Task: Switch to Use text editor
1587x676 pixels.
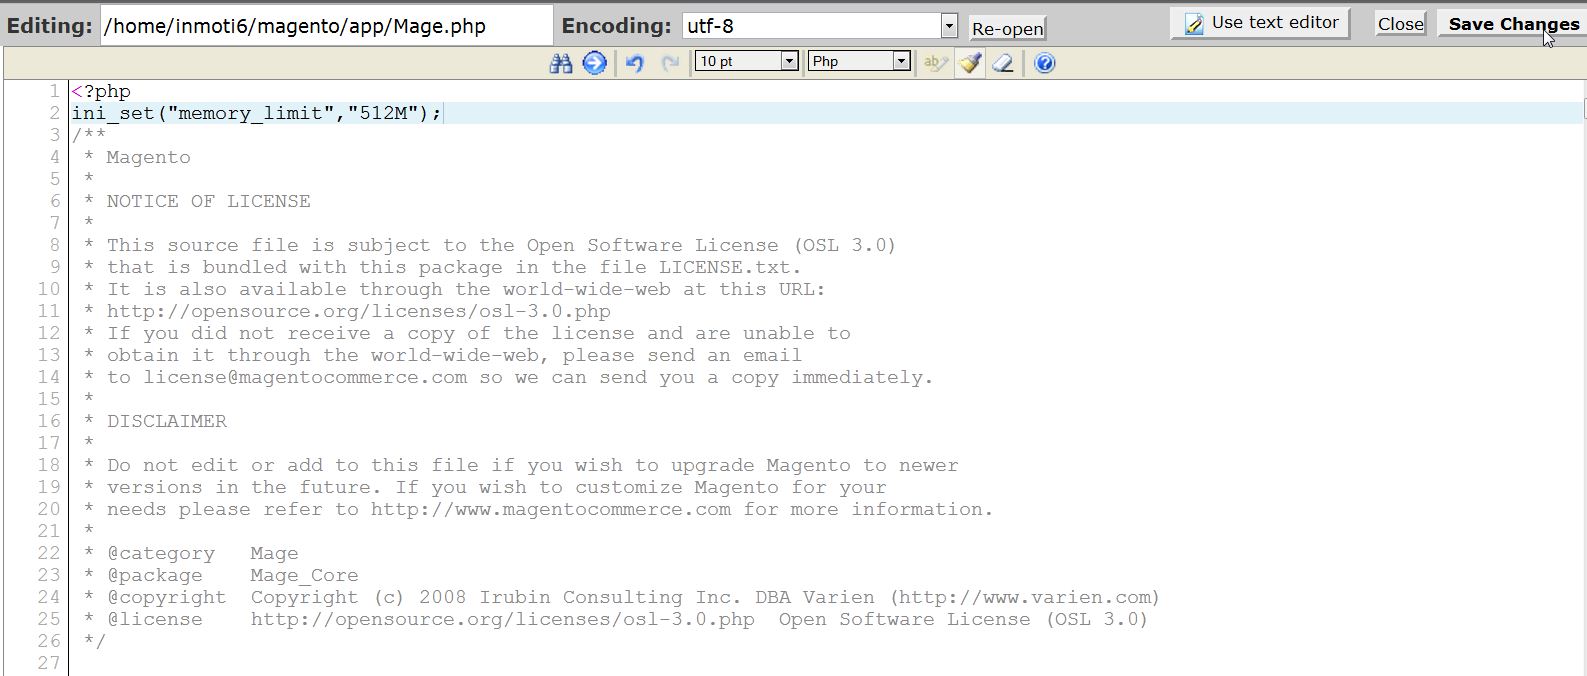Action: point(1260,23)
